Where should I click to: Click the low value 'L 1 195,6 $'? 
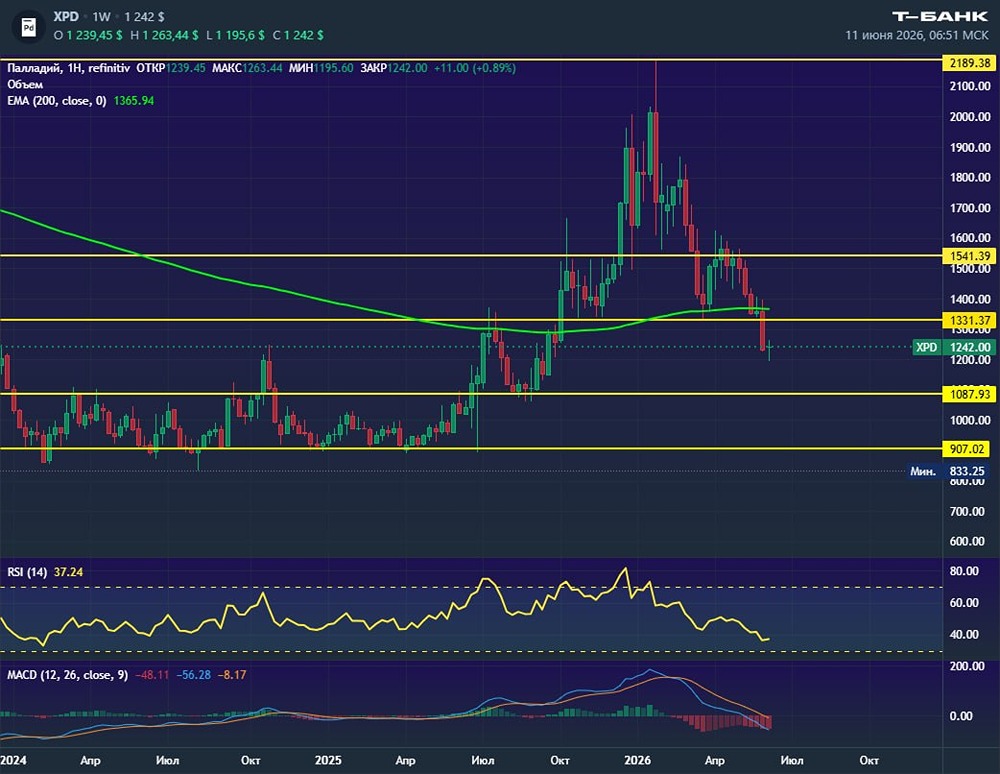235,35
